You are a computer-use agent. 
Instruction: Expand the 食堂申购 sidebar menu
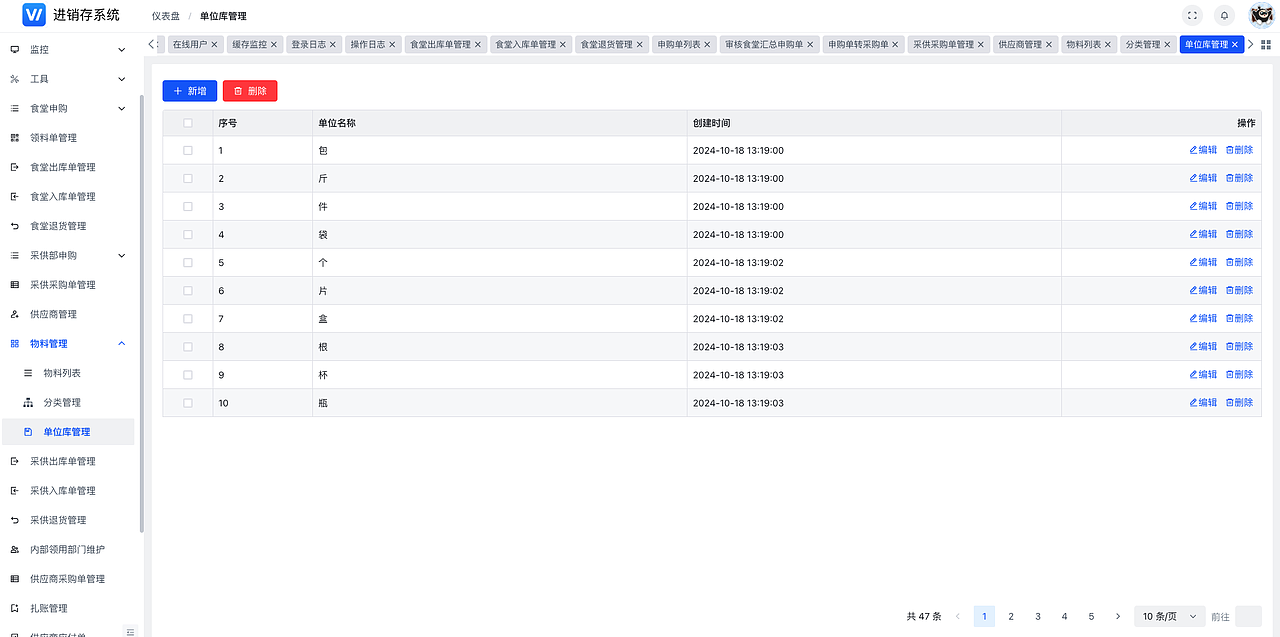67,108
